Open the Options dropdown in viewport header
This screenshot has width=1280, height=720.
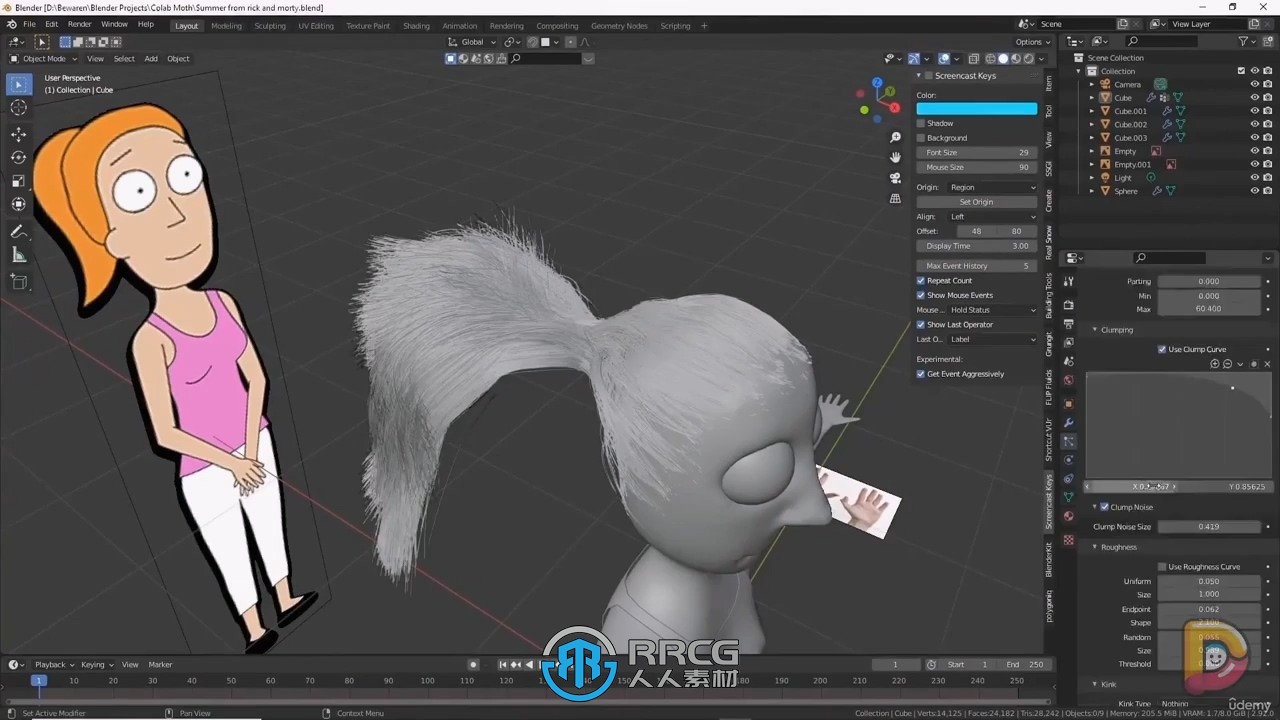(x=1032, y=42)
